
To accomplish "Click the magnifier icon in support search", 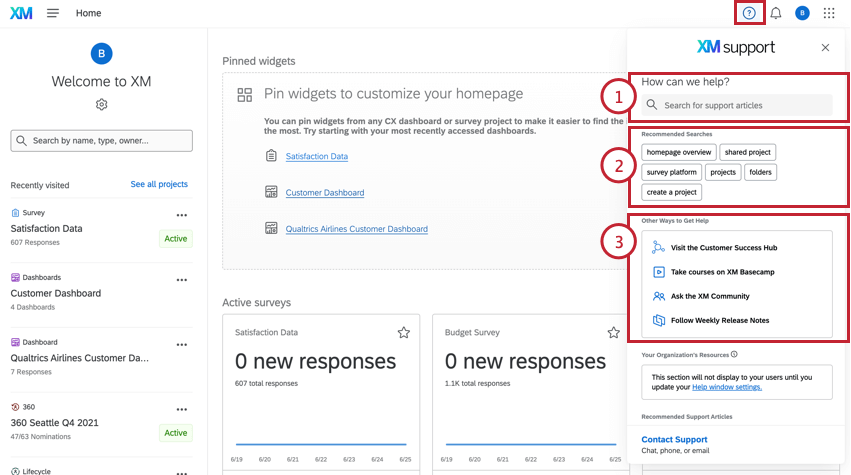I will (x=652, y=105).
